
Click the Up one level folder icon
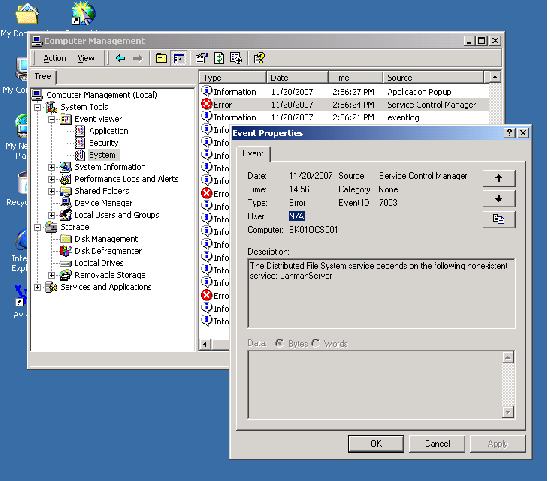[x=161, y=58]
